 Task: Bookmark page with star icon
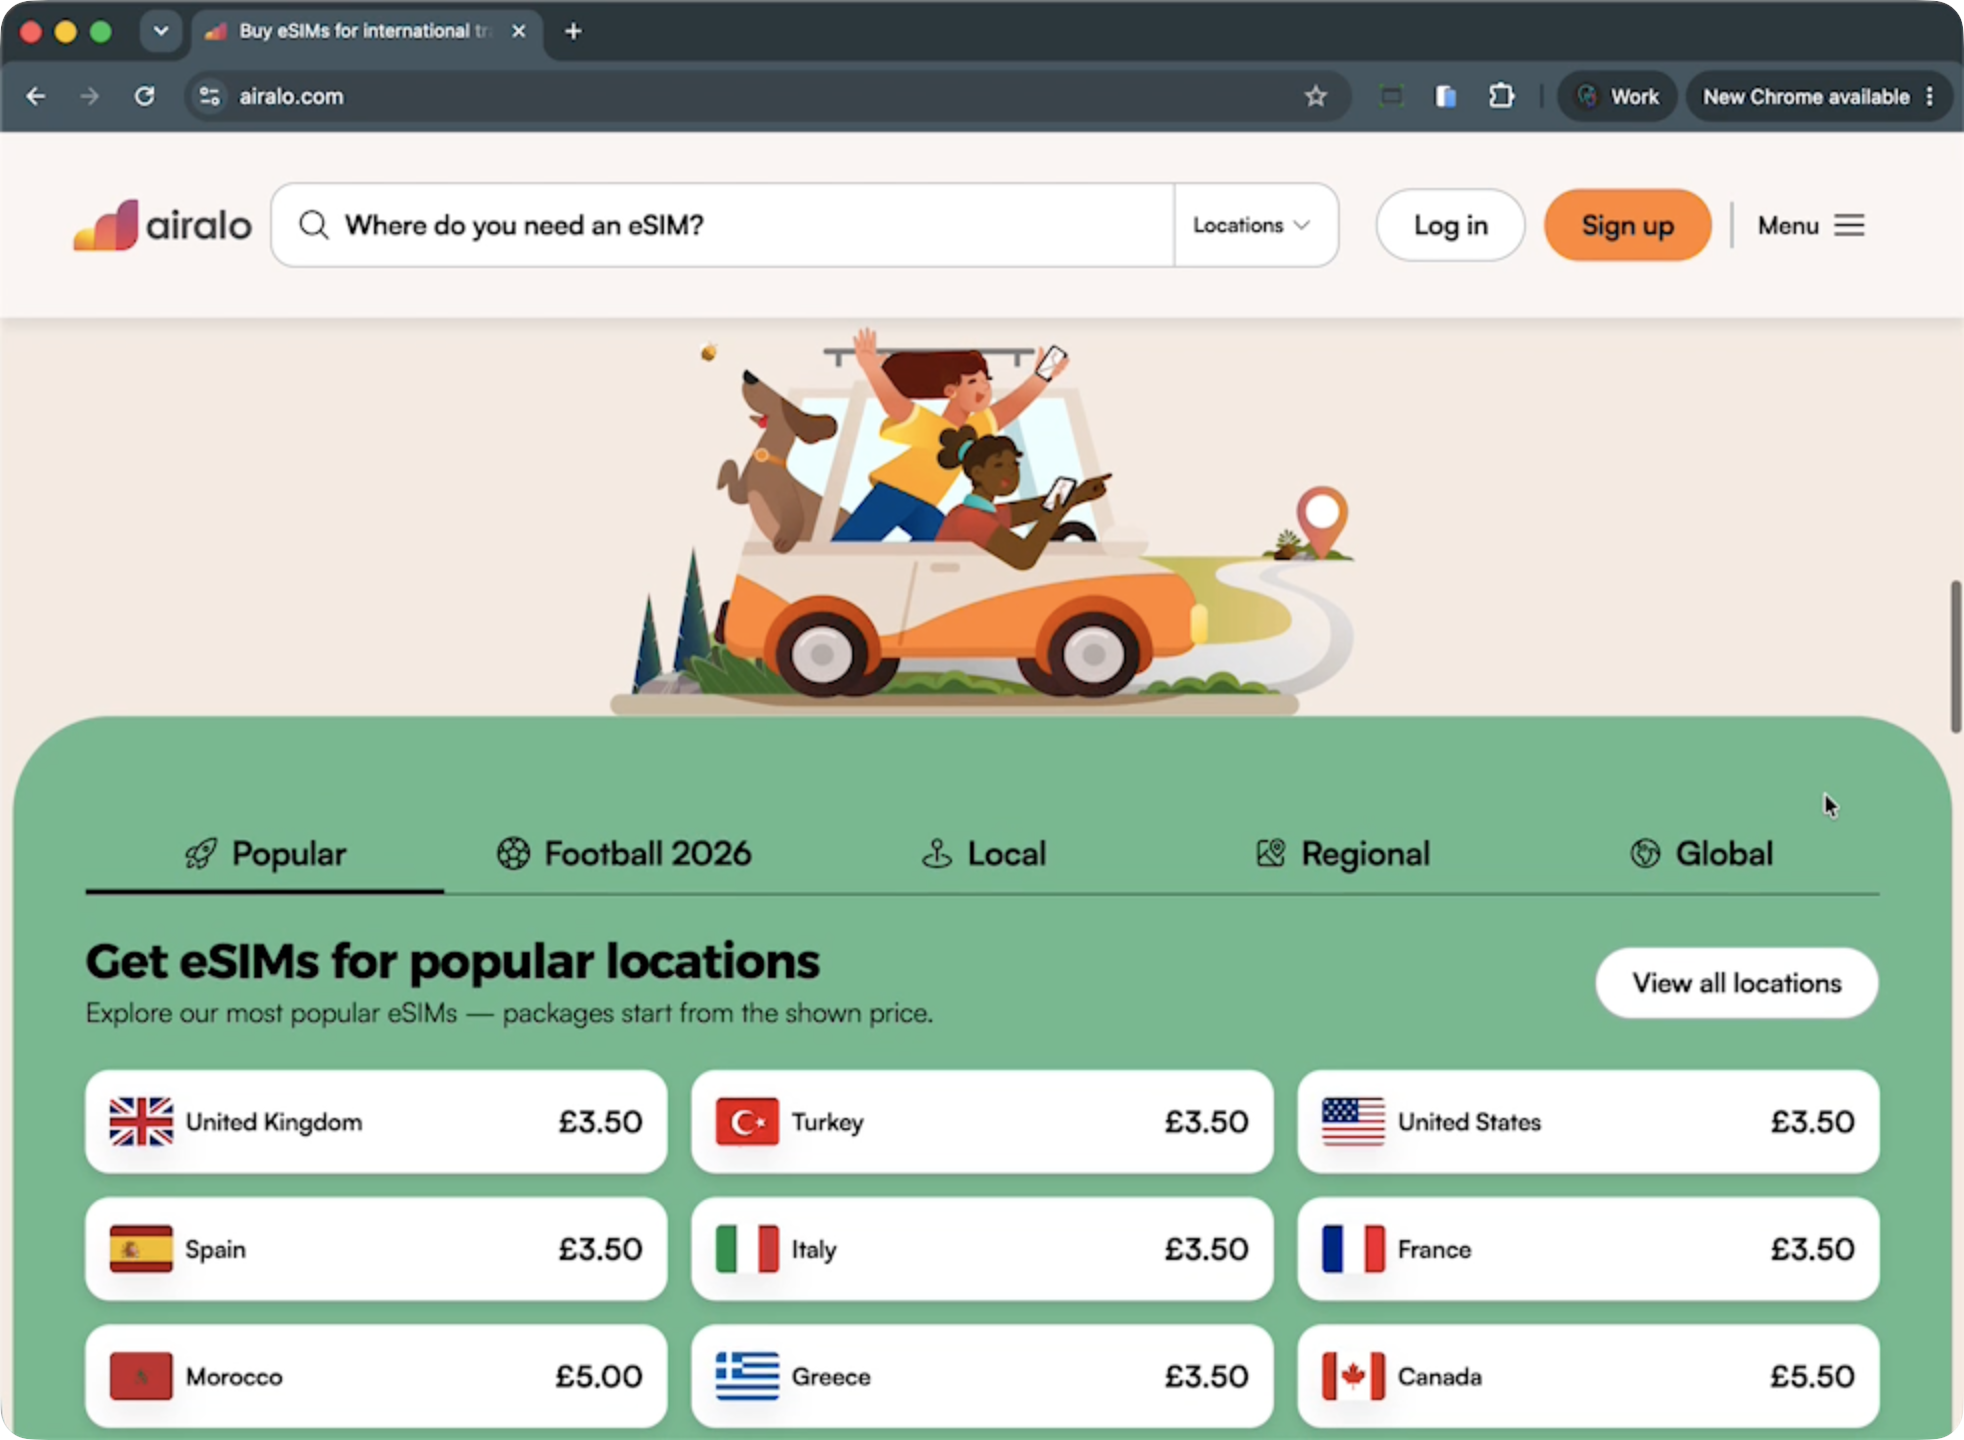[1316, 96]
